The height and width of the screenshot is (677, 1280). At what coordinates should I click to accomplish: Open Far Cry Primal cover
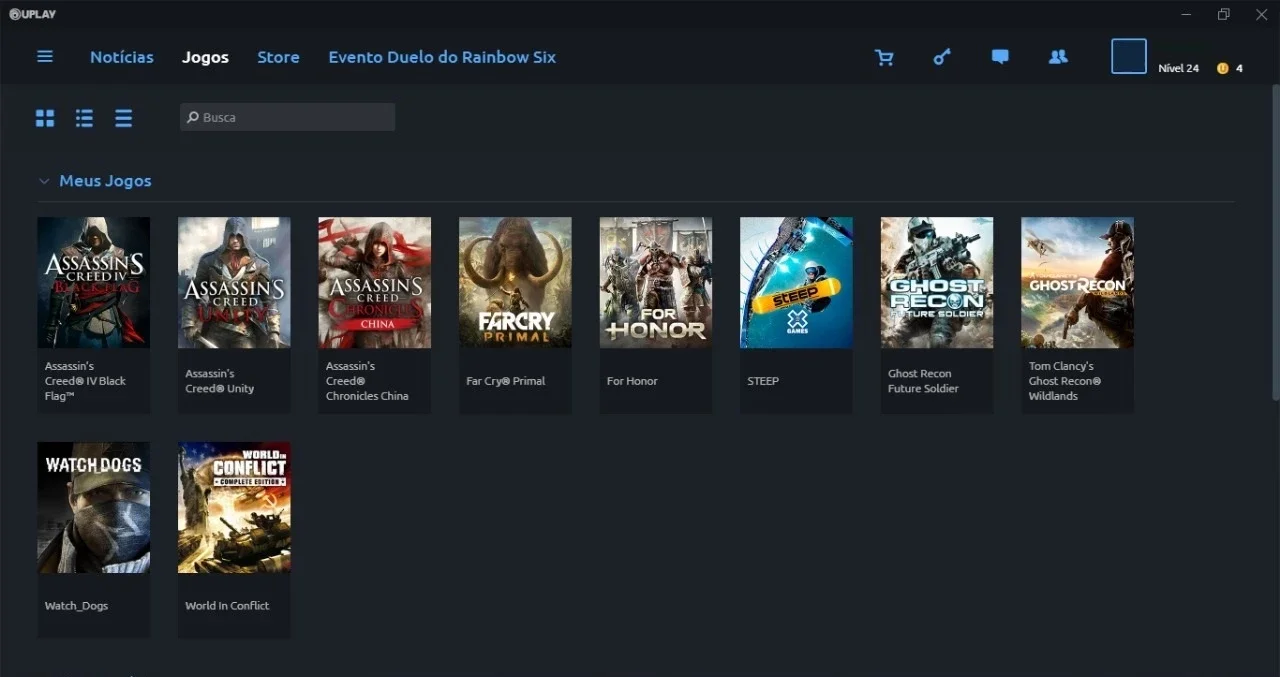click(x=515, y=282)
